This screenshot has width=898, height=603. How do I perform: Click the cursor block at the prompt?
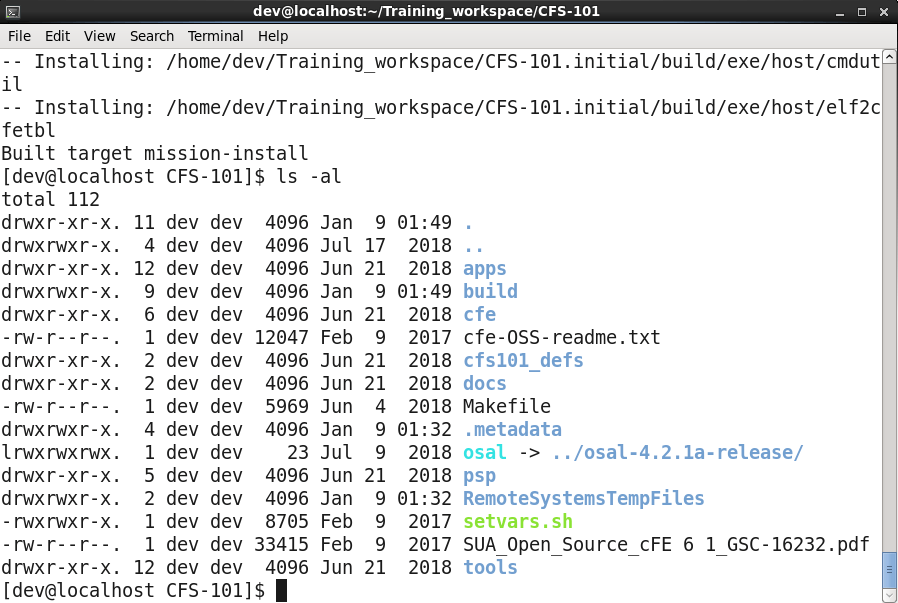click(281, 590)
